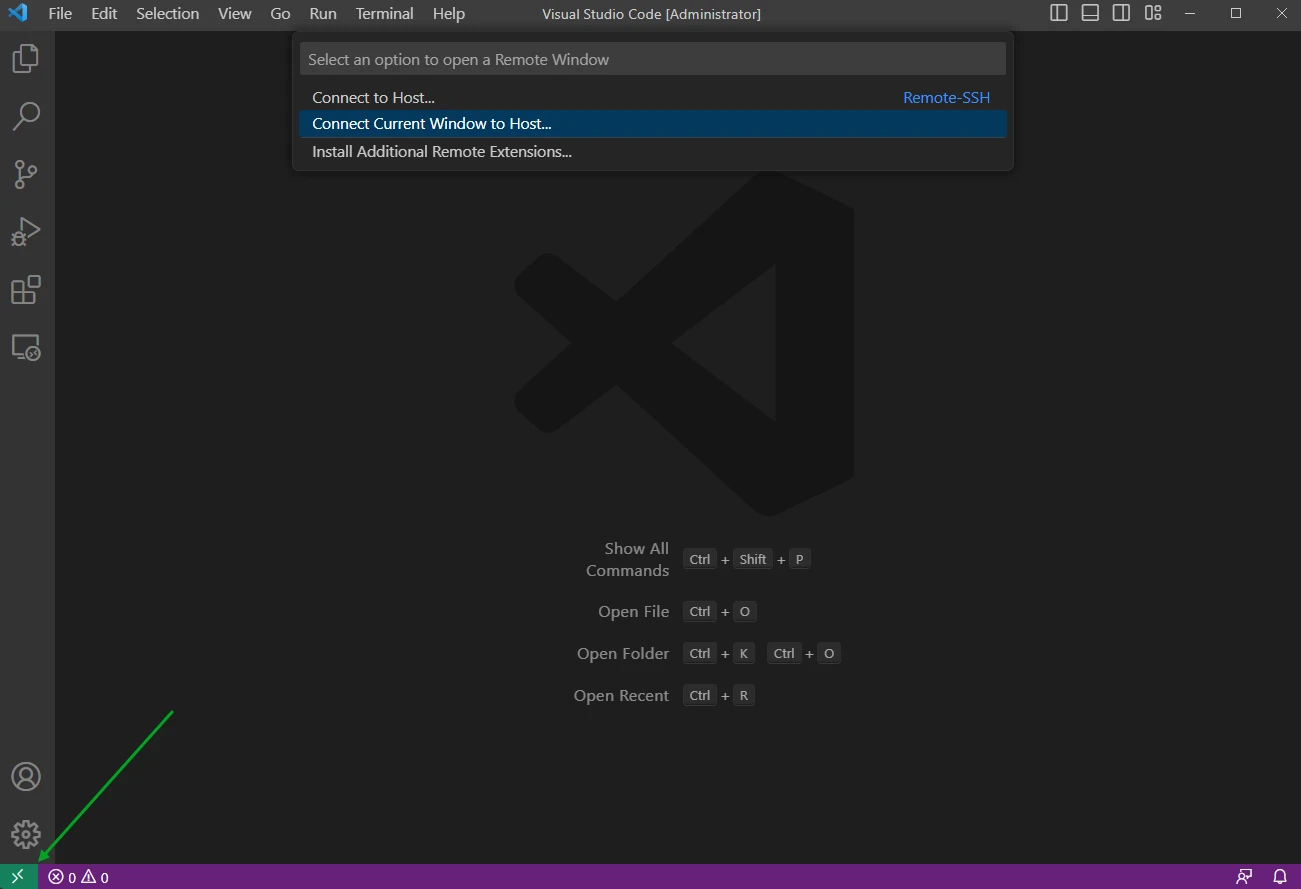The image size is (1301, 889).
Task: Click the Remote-SSH link
Action: [x=946, y=97]
